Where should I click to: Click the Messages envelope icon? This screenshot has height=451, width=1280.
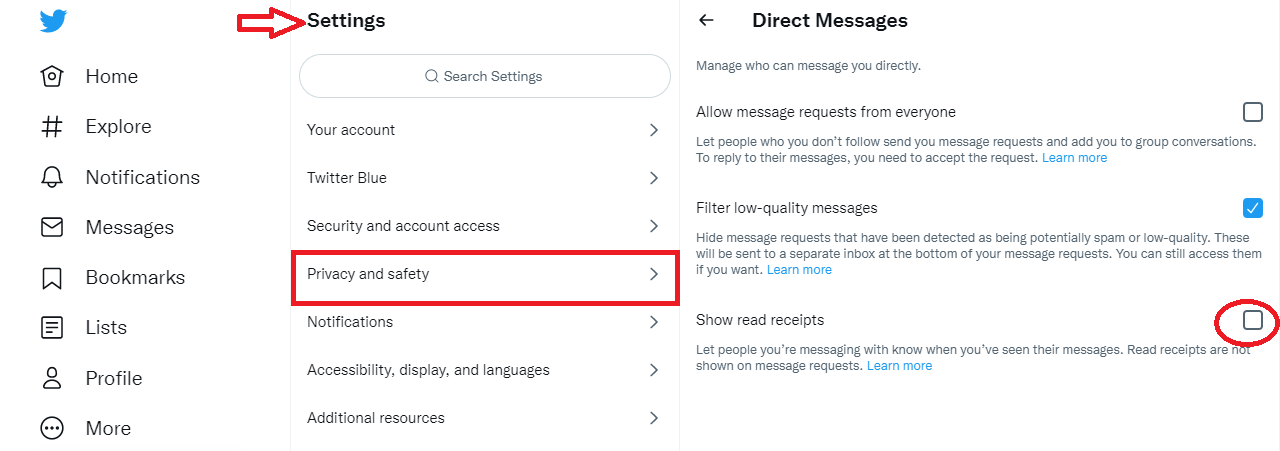52,227
